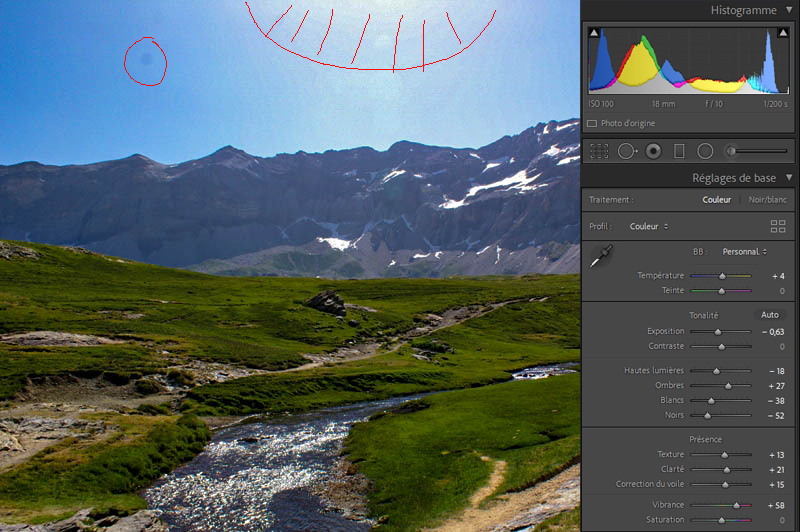Select the Red Eye Correction tool icon
The image size is (800, 532).
654,151
